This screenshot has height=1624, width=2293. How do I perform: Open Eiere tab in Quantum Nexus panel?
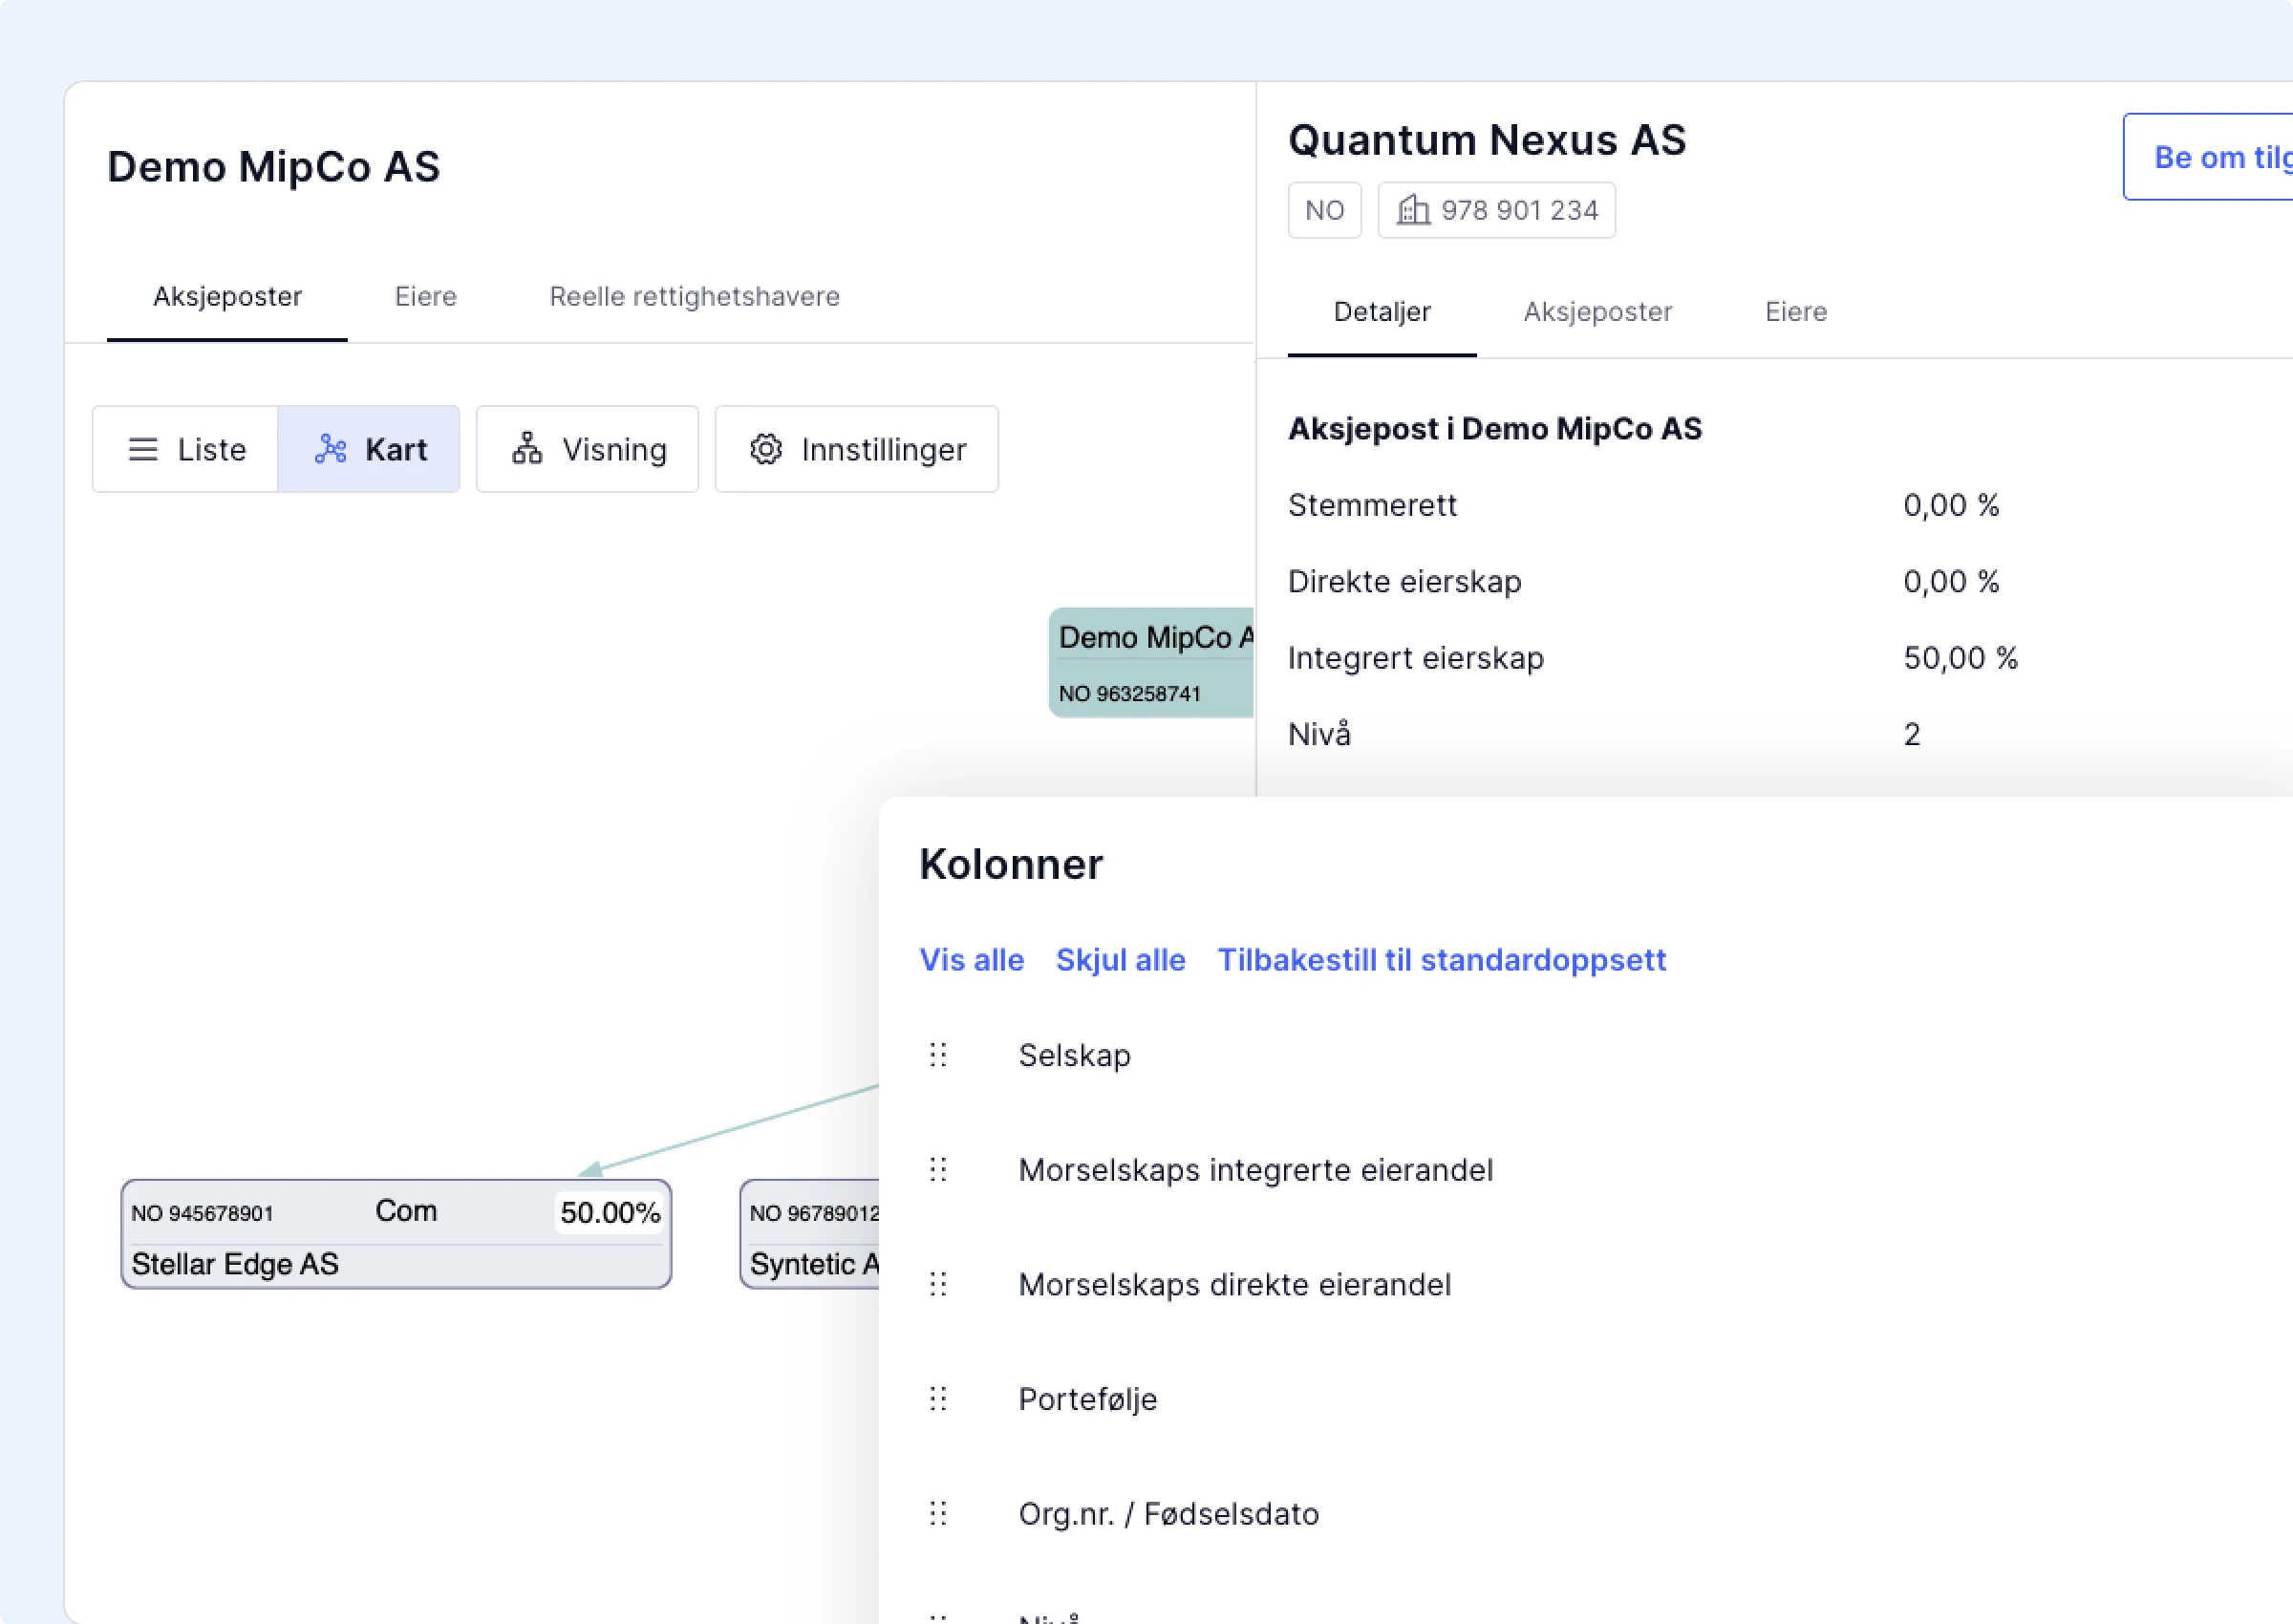1796,312
